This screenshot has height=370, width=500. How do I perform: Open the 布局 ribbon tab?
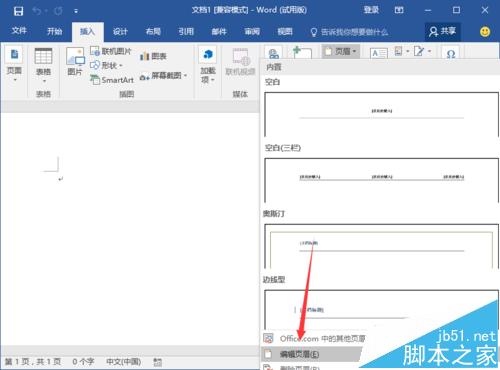[x=153, y=32]
